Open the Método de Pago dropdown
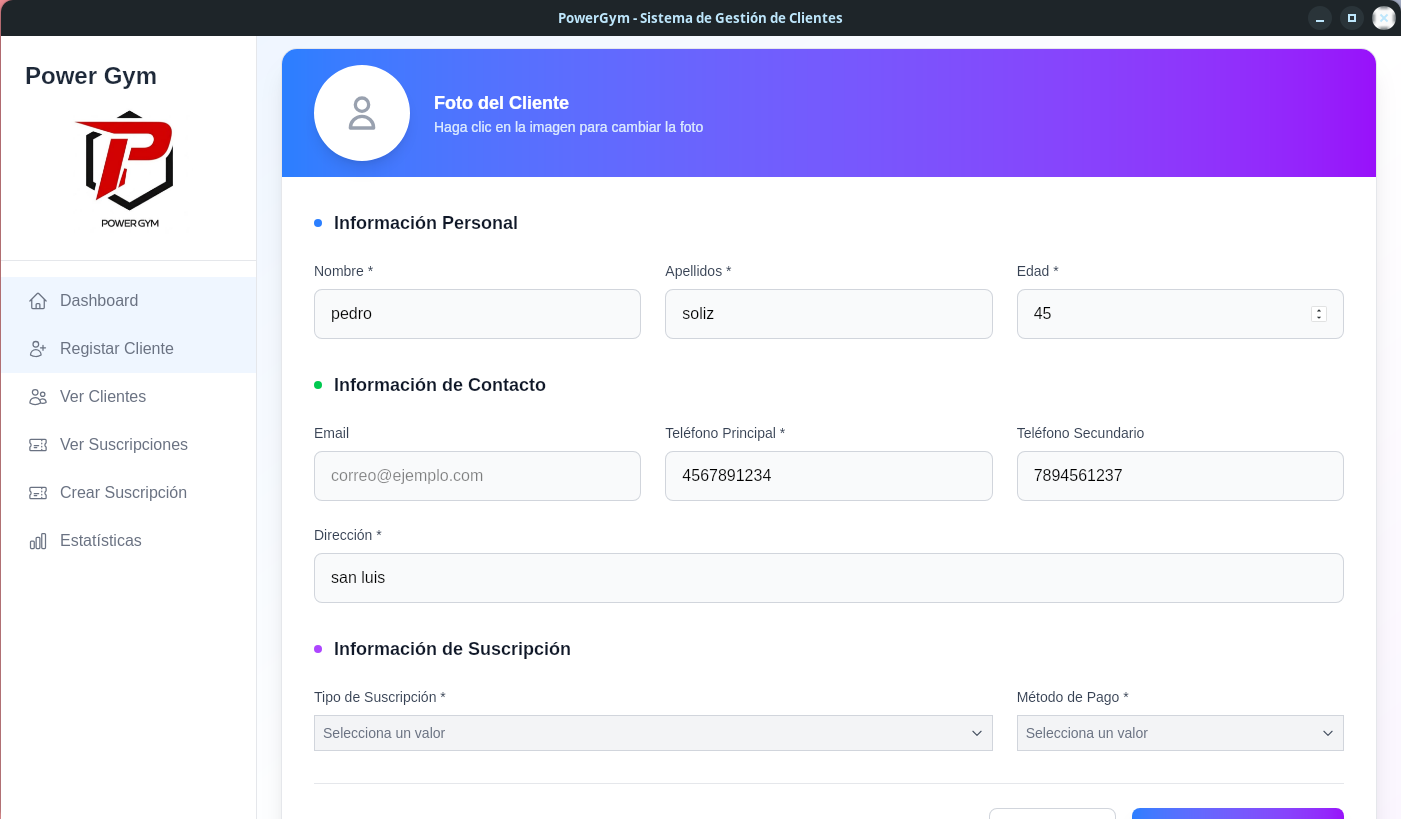The height and width of the screenshot is (819, 1401). point(1180,733)
